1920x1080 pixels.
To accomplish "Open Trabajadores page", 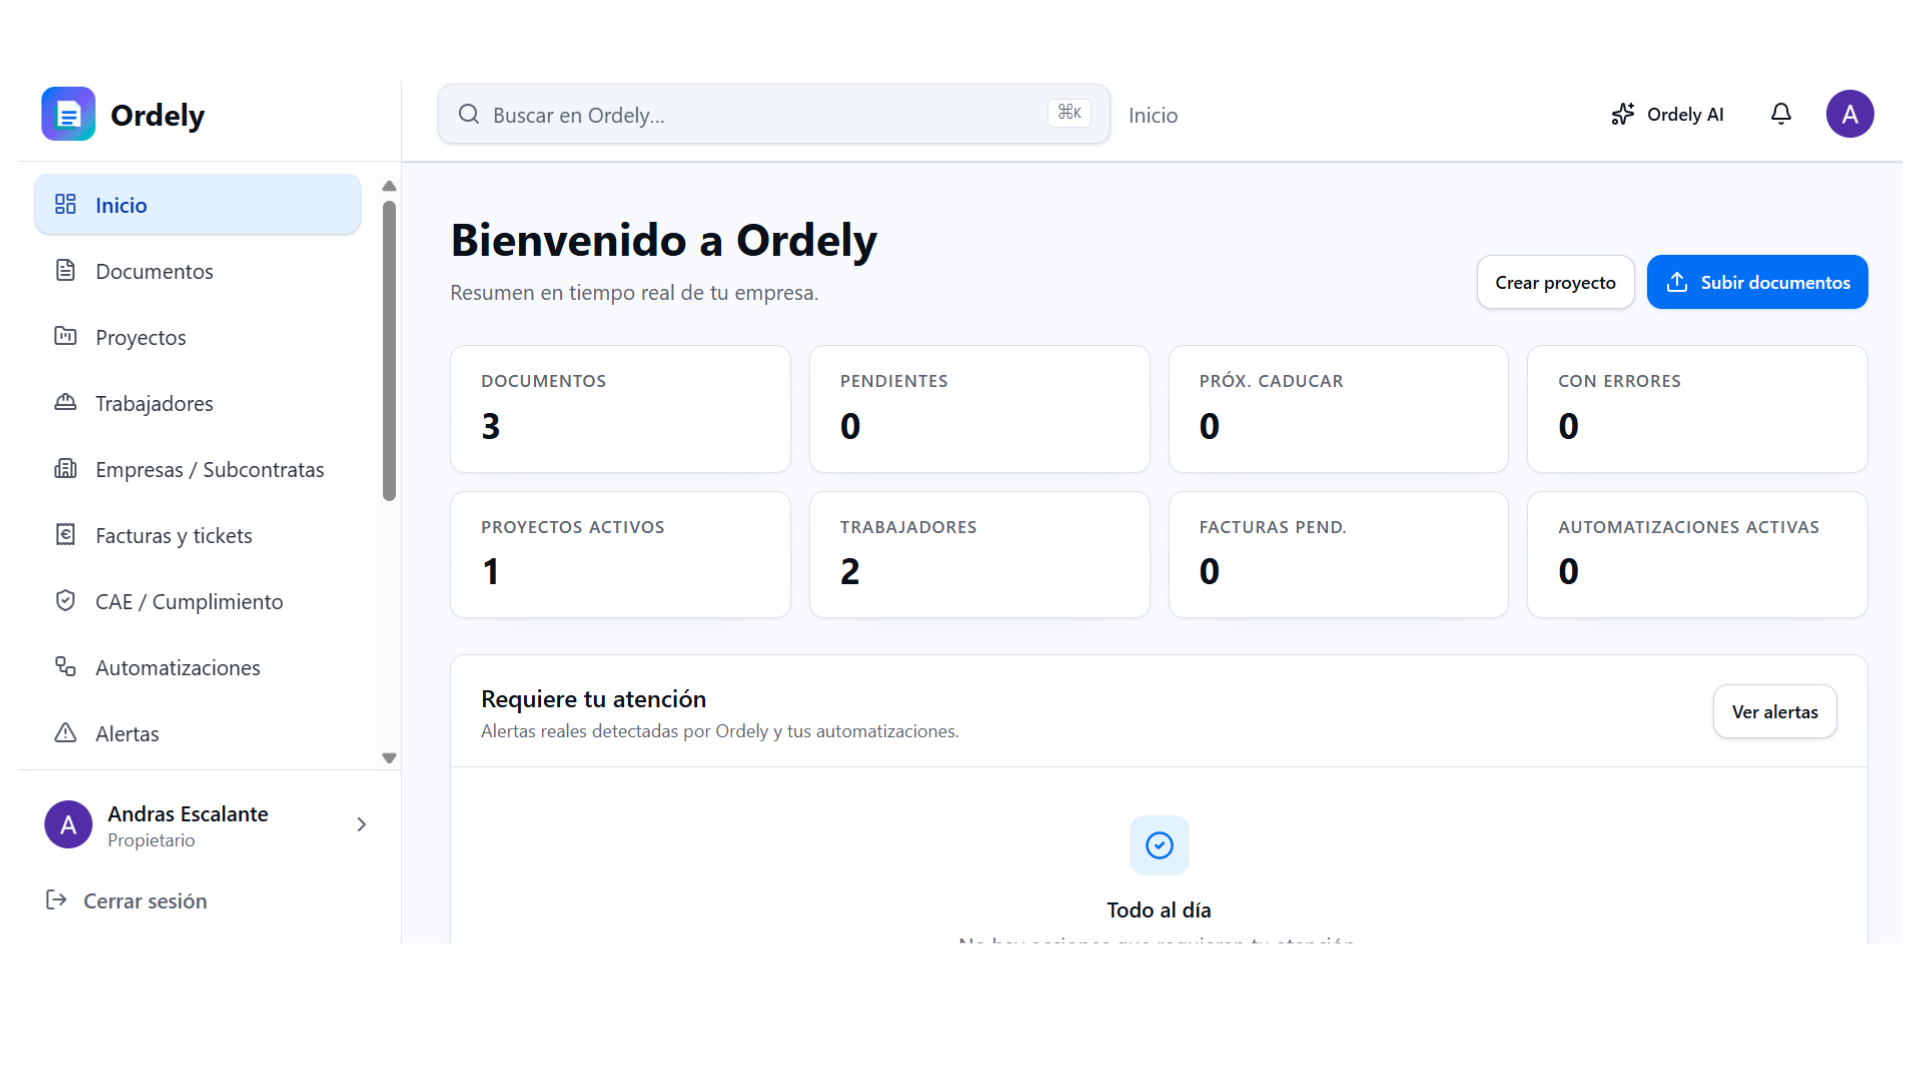I will tap(198, 402).
